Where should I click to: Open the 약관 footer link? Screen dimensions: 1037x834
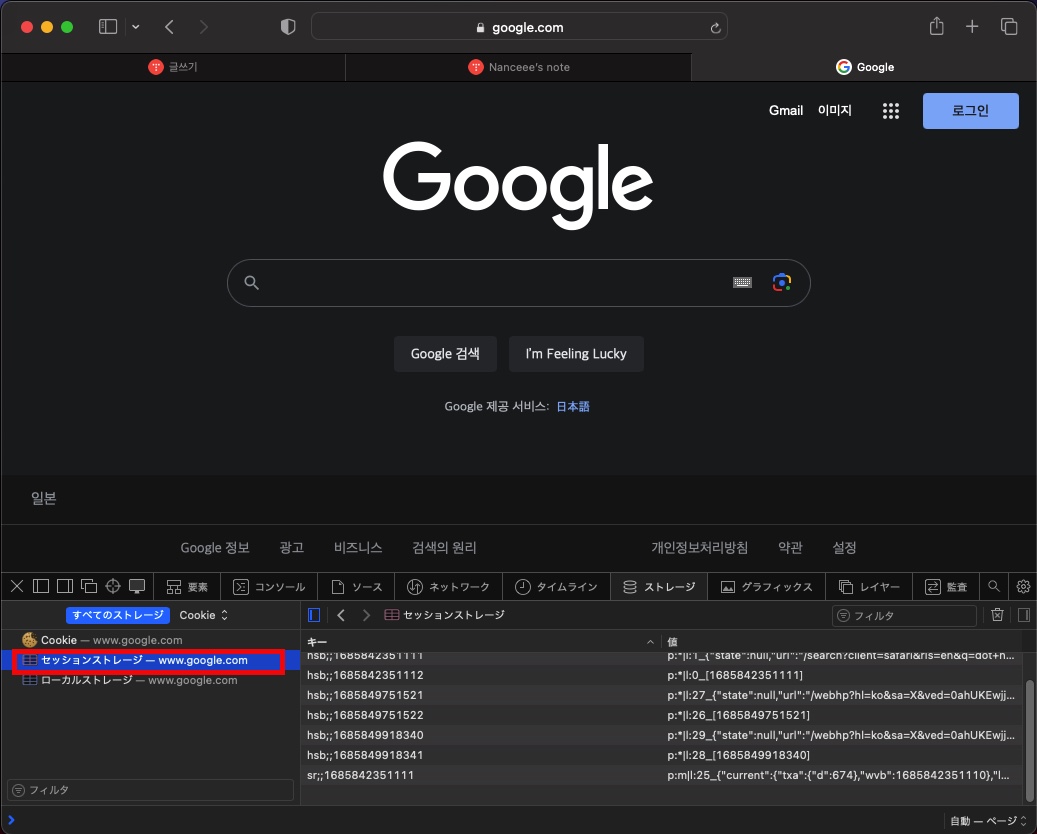(790, 548)
